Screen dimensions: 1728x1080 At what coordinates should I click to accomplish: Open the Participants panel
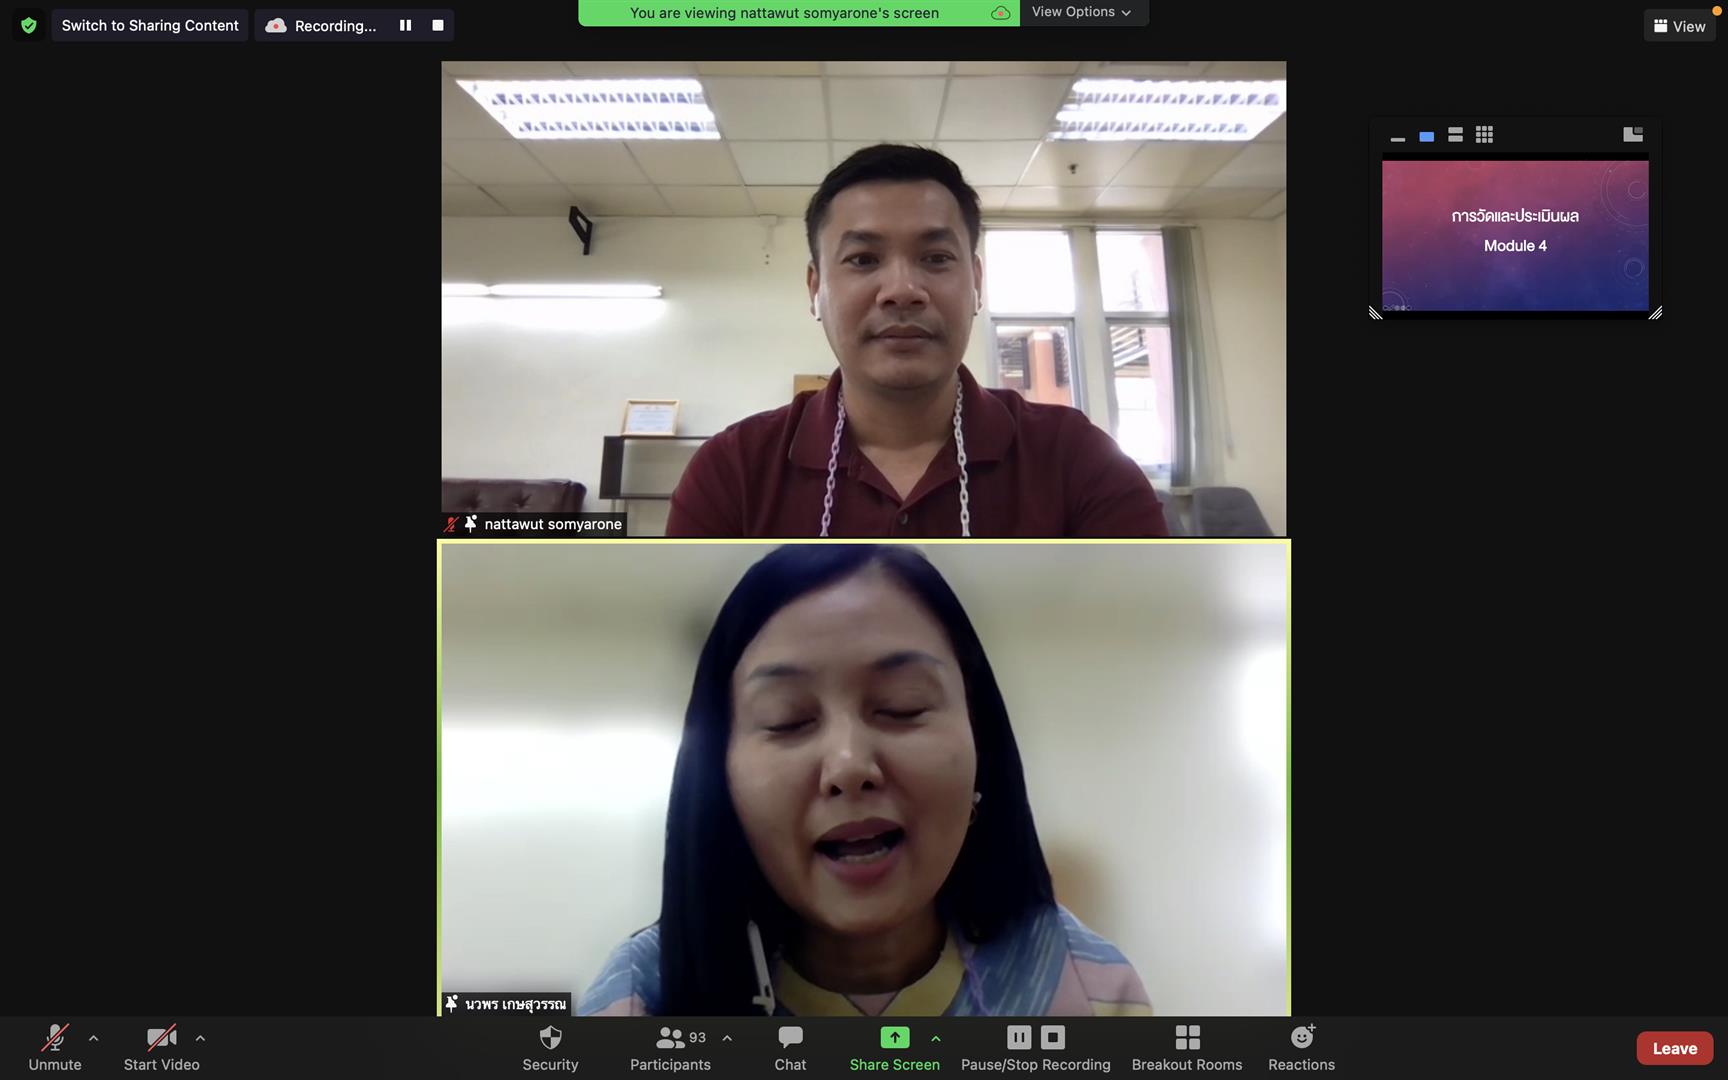(x=670, y=1048)
